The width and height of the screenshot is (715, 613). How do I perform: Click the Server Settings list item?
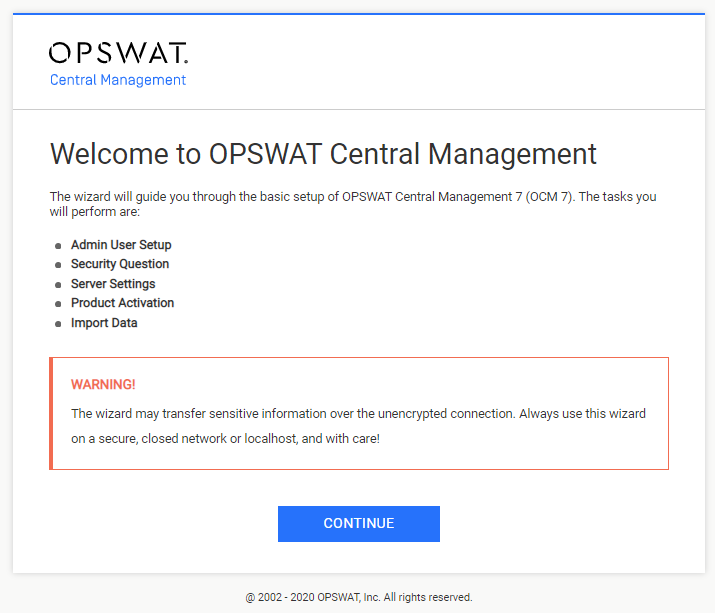click(113, 284)
